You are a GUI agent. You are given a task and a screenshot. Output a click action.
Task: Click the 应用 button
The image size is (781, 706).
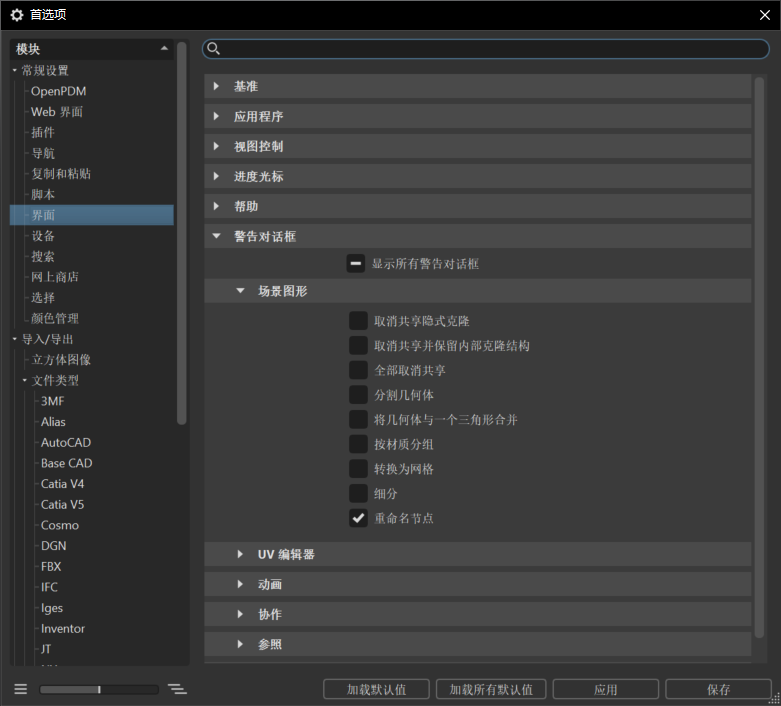click(x=605, y=689)
